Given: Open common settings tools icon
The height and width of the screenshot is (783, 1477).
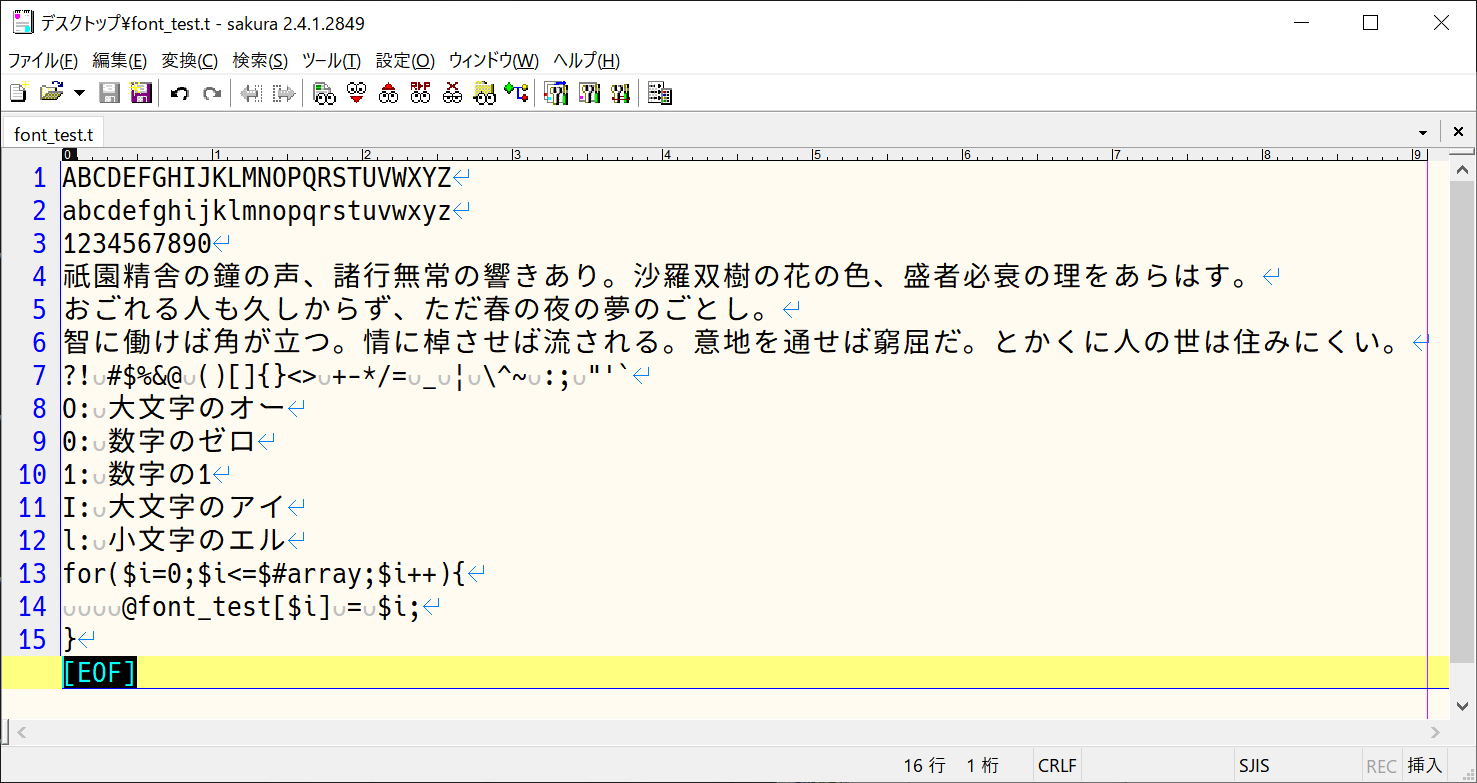Looking at the screenshot, I should (620, 94).
